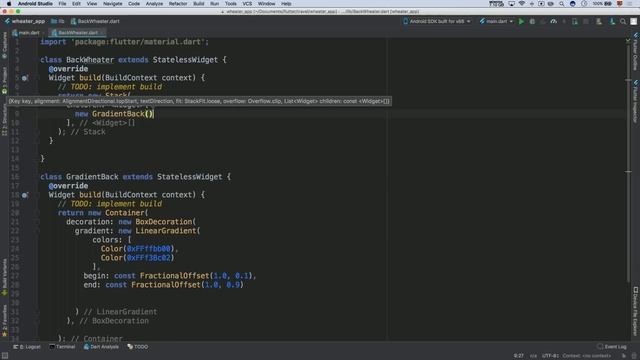The width and height of the screenshot is (640, 360).
Task: Open the Tools menu
Action: click(231, 4)
